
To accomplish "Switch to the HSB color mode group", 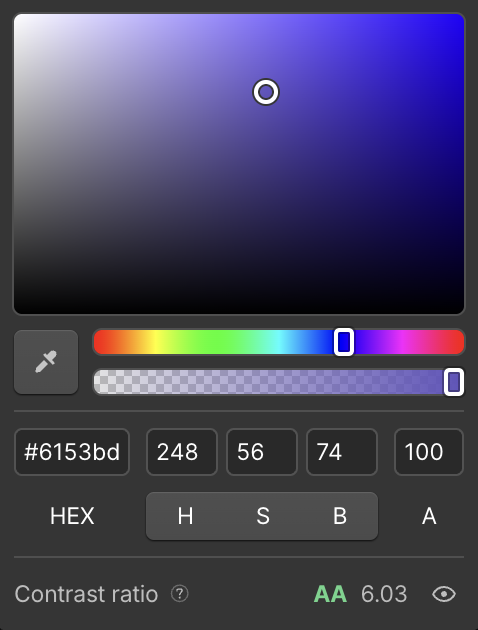I will [262, 516].
